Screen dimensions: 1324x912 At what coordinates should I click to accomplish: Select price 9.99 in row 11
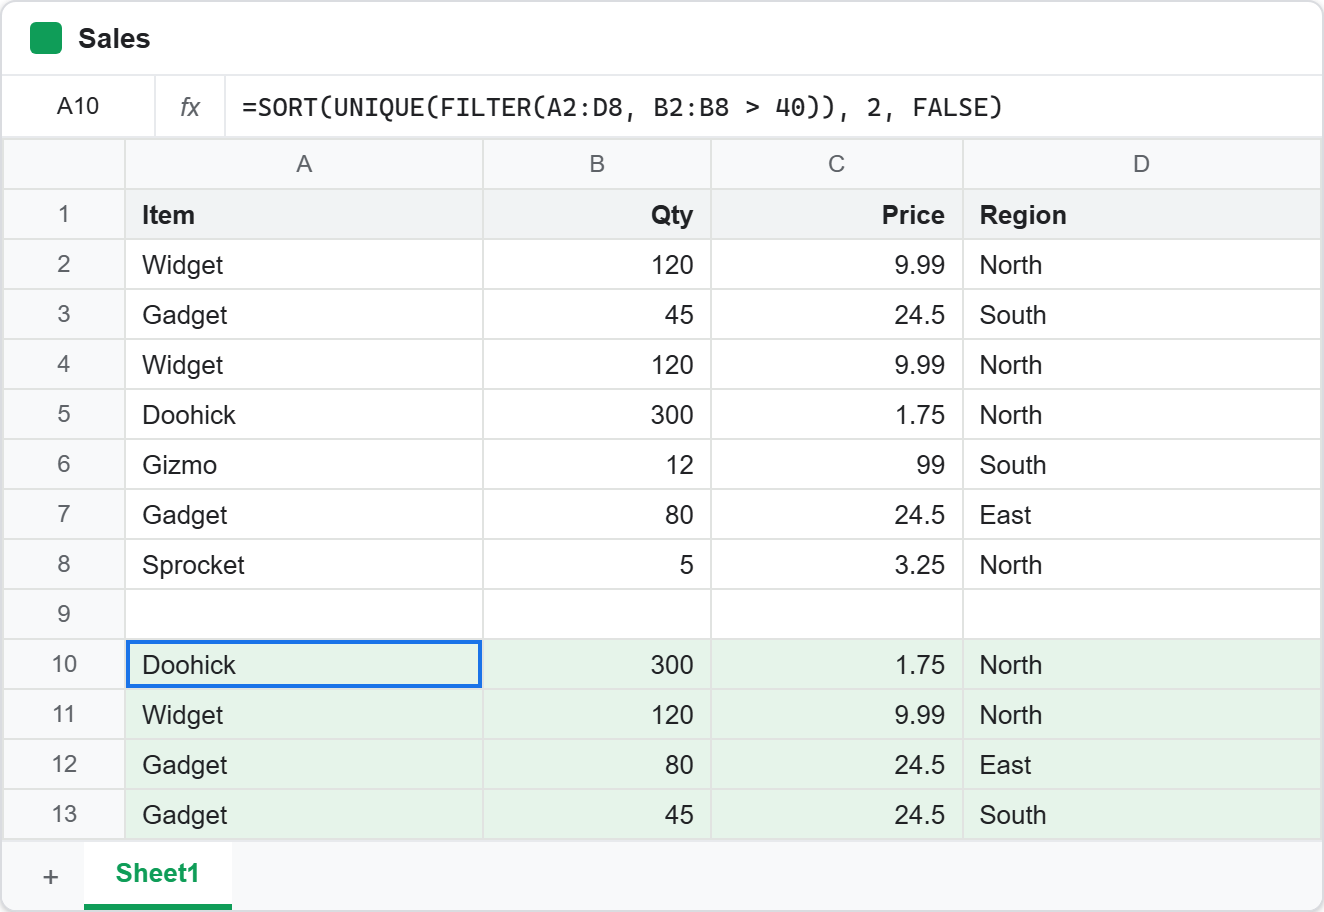pos(837,714)
